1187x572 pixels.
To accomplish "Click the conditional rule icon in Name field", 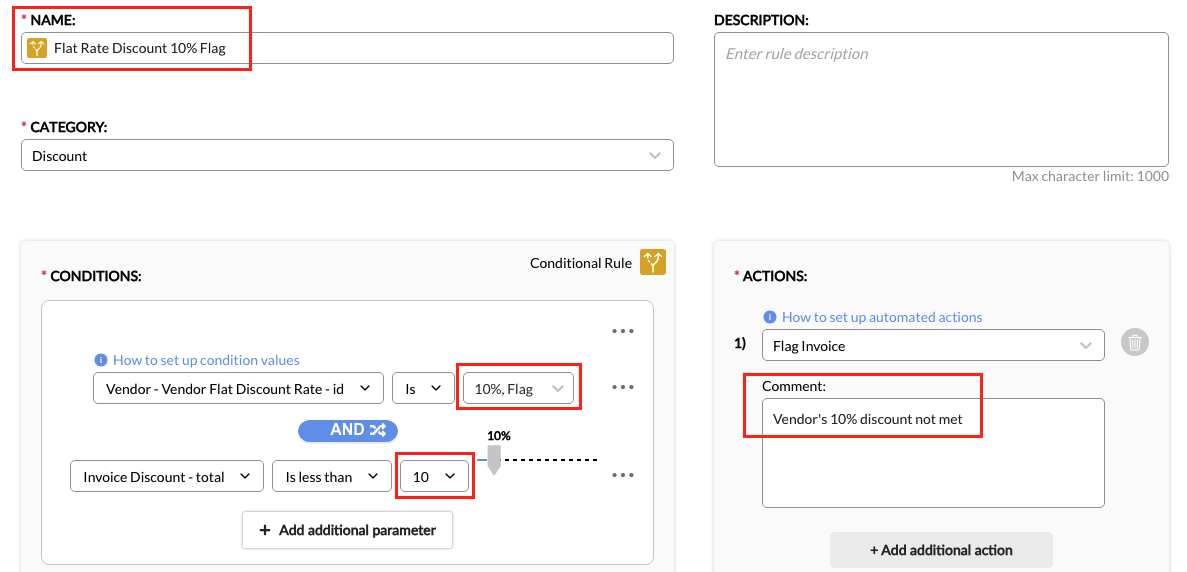I will point(37,48).
